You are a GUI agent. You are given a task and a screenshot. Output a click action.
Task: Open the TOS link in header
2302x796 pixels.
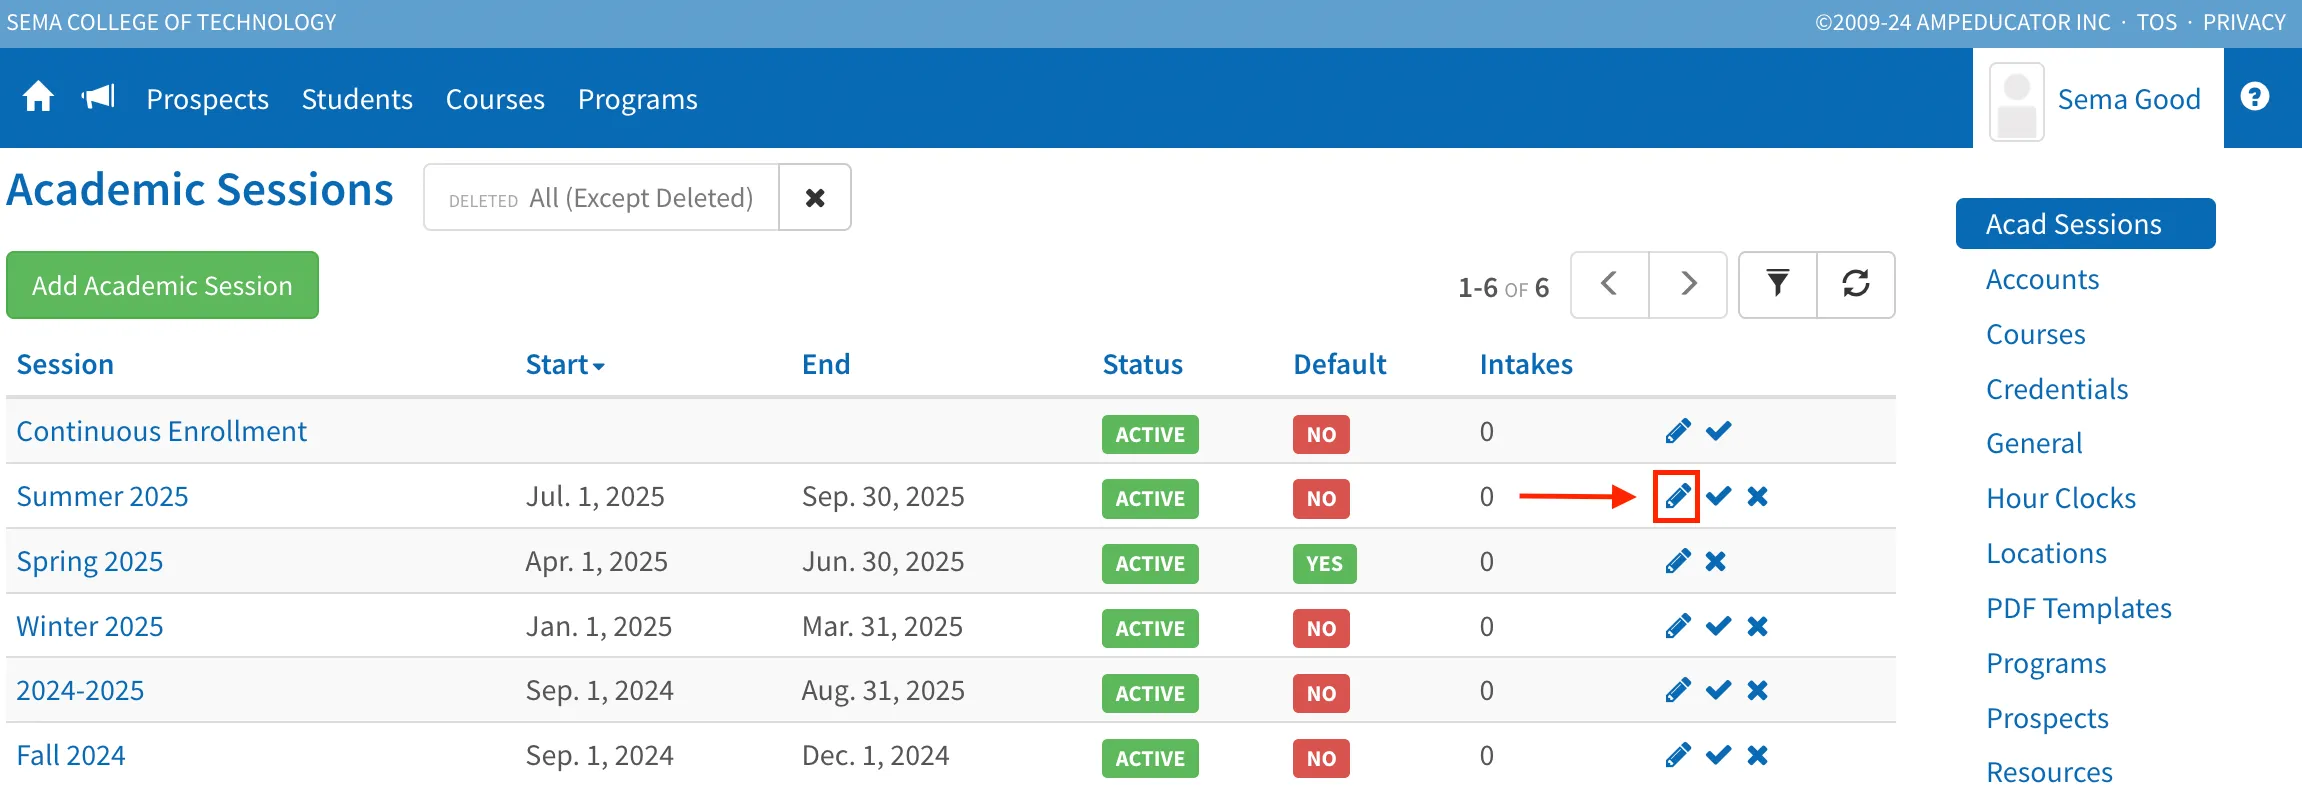pyautogui.click(x=2156, y=22)
